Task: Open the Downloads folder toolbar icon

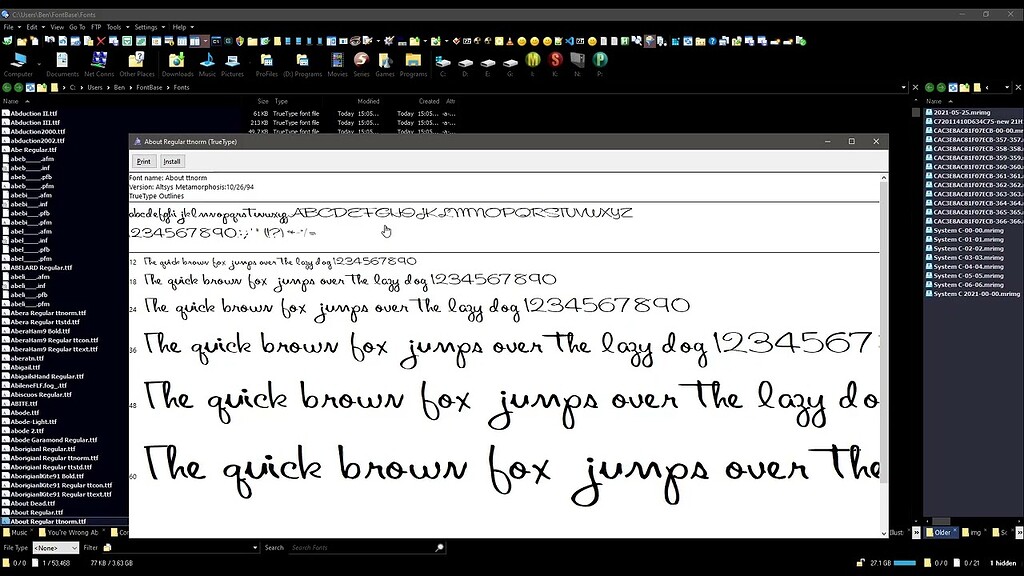Action: tap(177, 60)
